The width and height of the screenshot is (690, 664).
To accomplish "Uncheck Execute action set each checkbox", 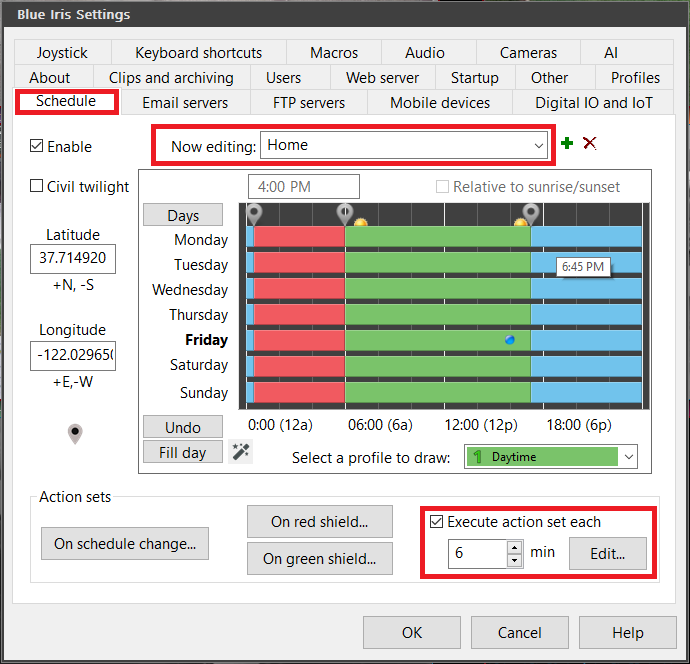I will 436,522.
